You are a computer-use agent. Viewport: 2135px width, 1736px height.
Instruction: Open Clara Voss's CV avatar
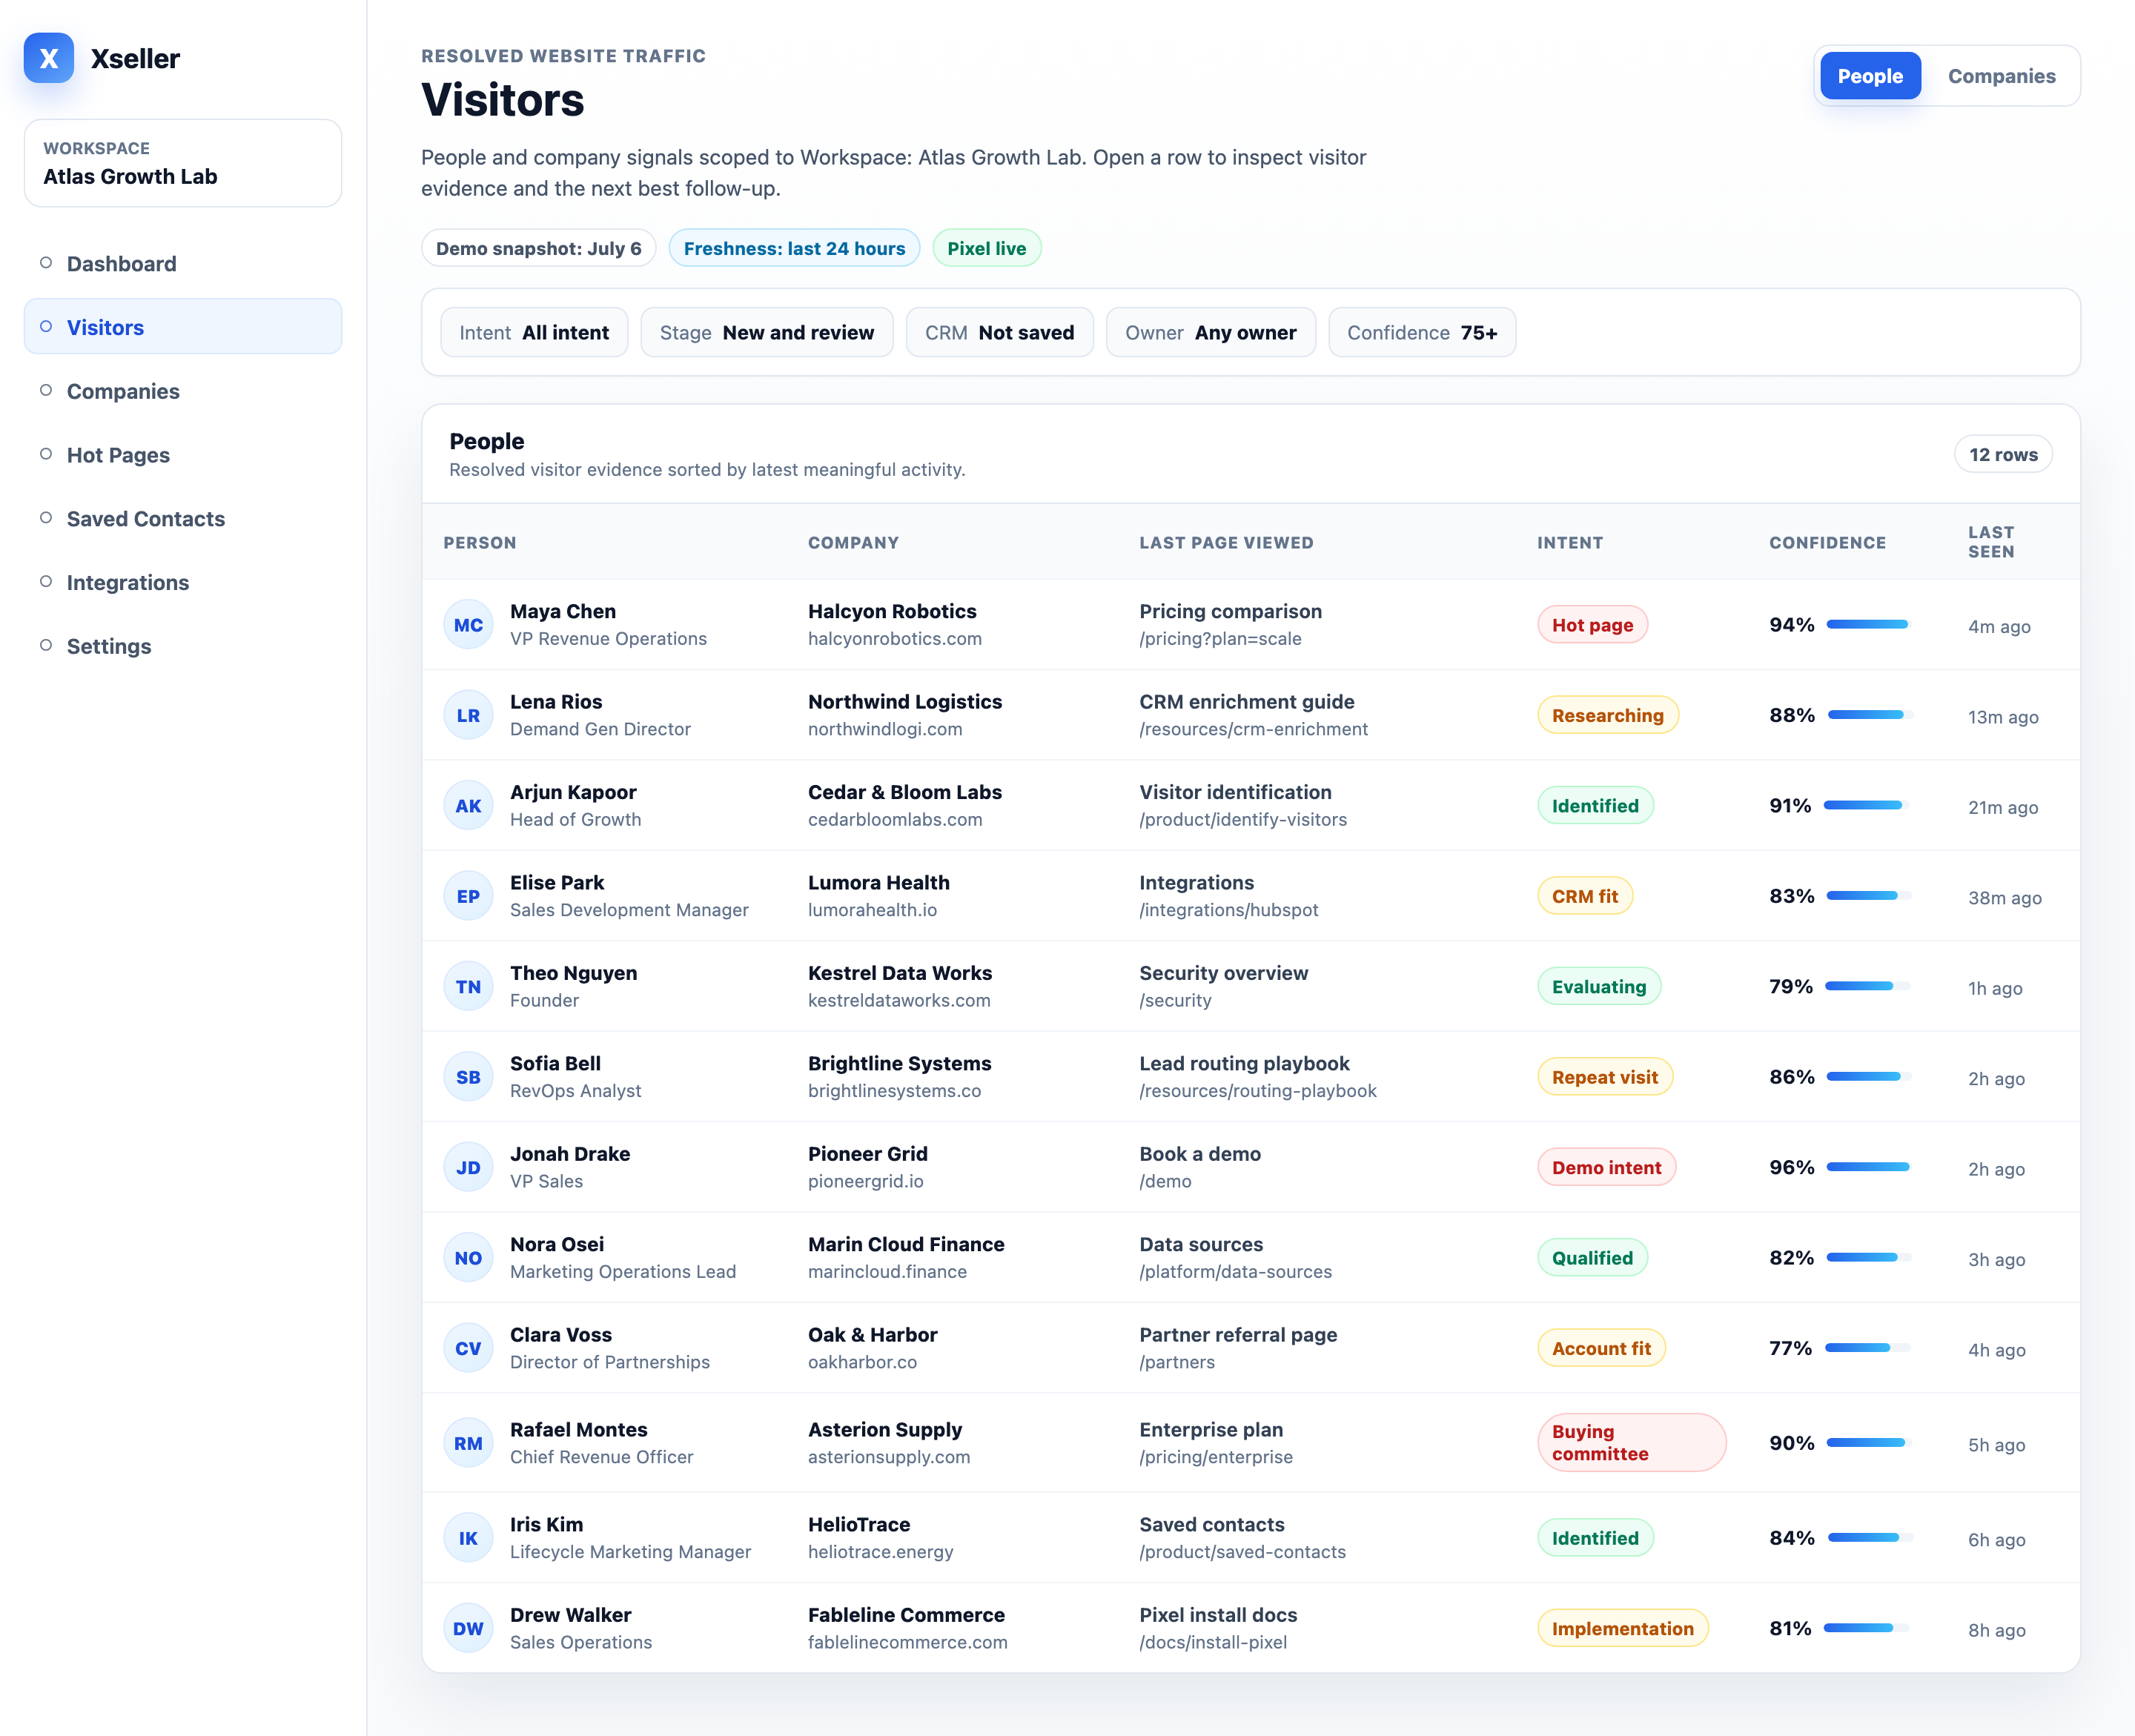[468, 1348]
